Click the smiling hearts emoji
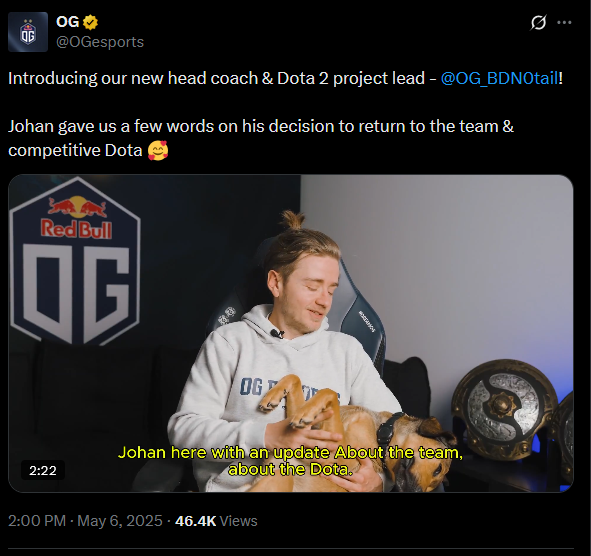Viewport: 591px width, 556px height. [158, 150]
